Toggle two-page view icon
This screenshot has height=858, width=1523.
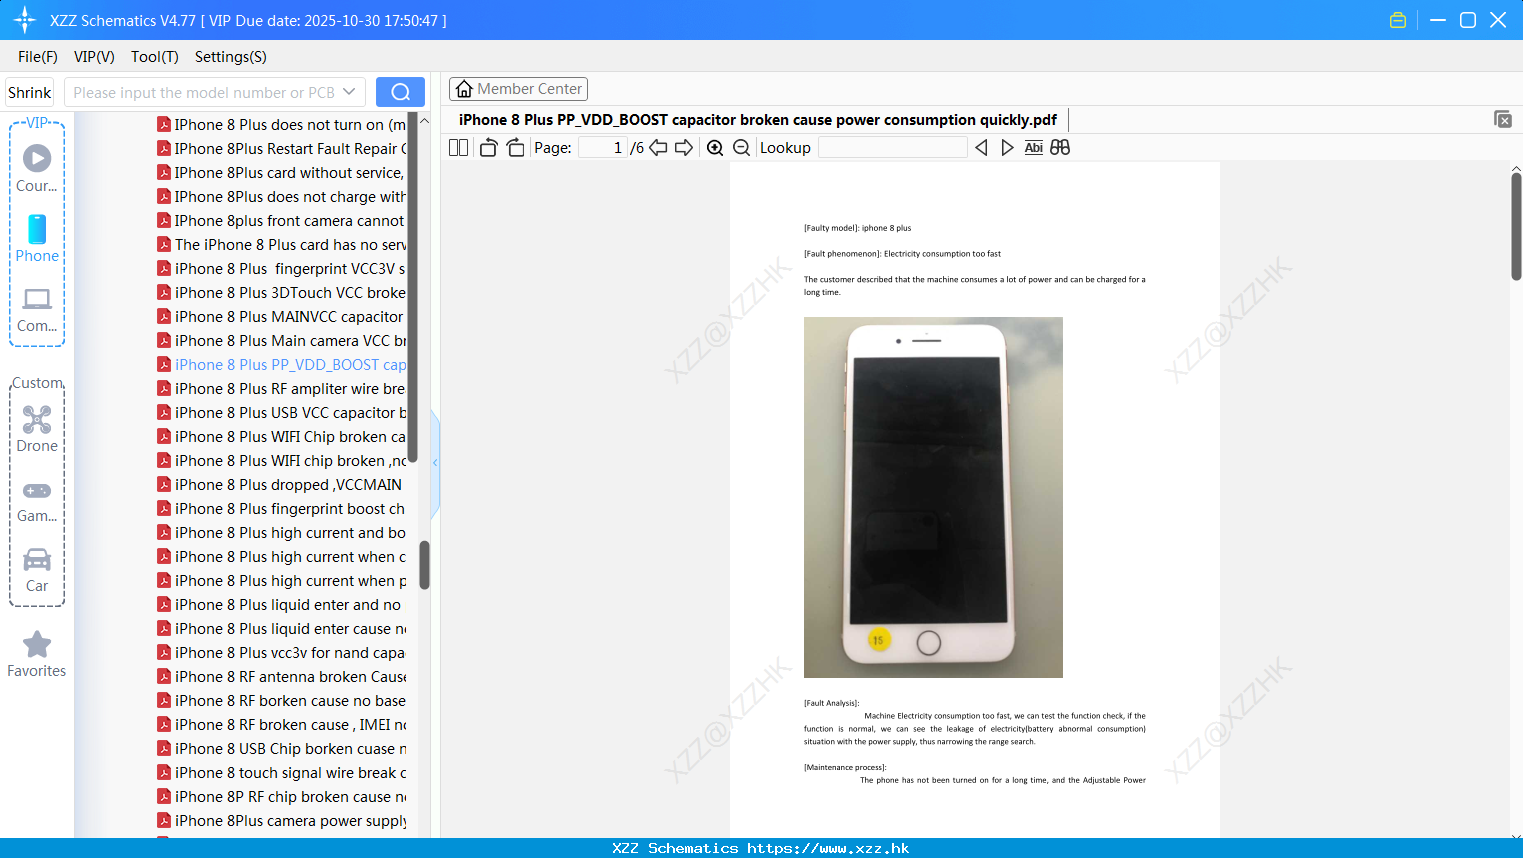tap(459, 148)
